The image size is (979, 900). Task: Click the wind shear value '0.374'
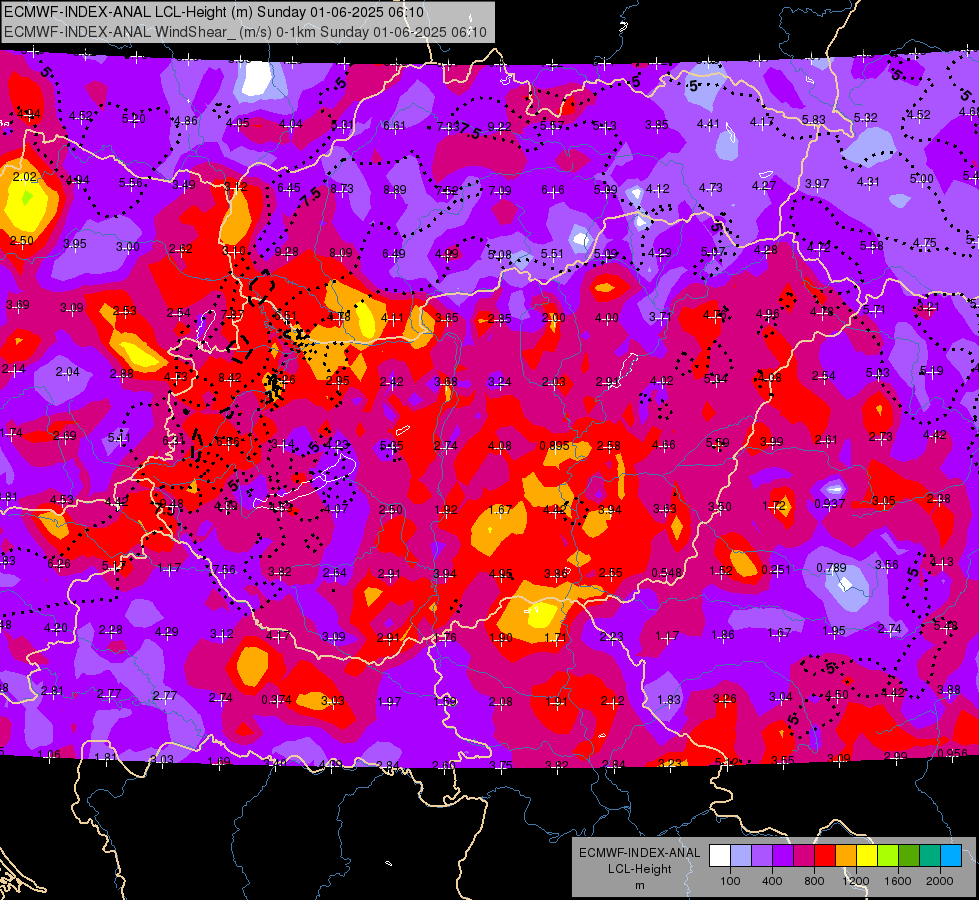276,700
